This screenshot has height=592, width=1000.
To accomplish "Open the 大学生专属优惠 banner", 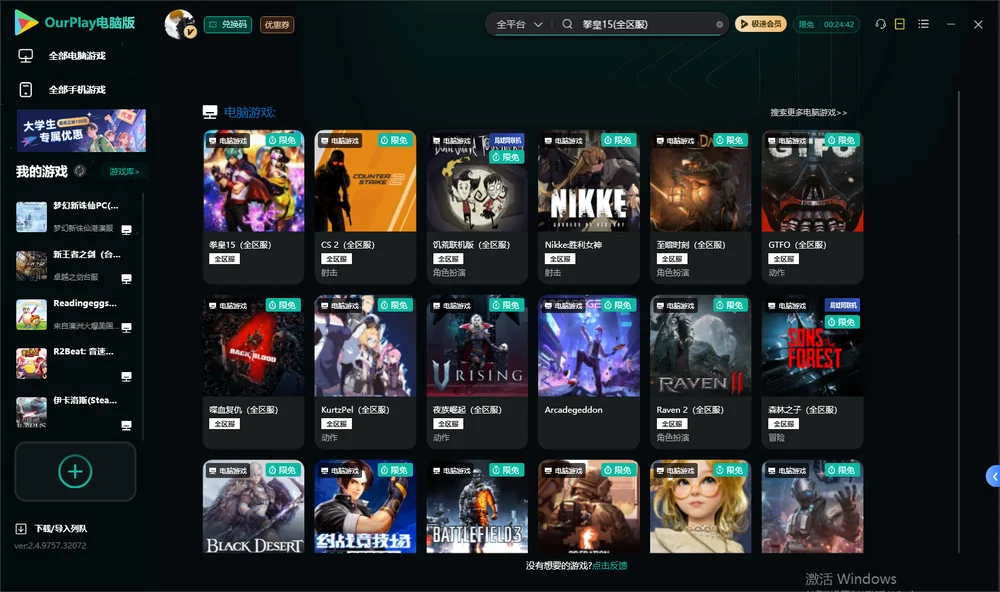I will coord(82,131).
